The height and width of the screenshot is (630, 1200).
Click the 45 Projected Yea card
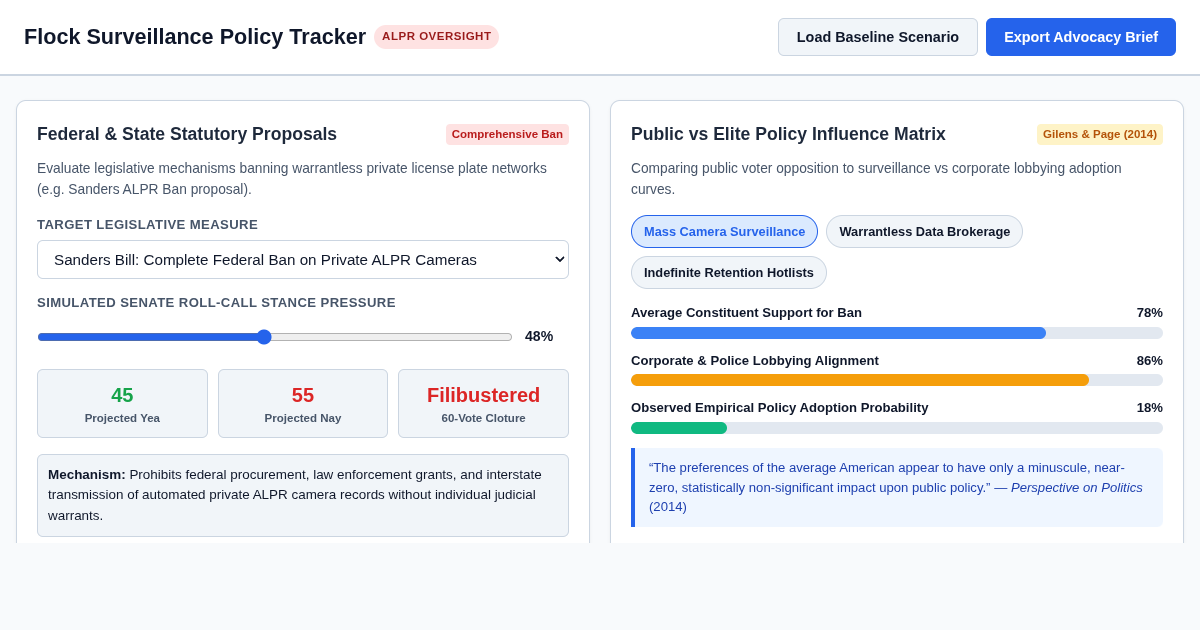tap(122, 404)
